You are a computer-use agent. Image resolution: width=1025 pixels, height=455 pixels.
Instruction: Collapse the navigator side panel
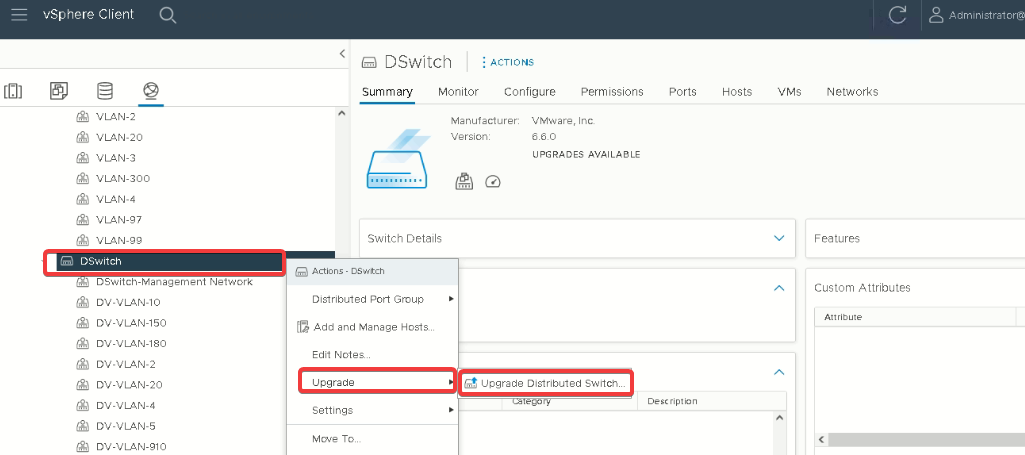(x=342, y=54)
